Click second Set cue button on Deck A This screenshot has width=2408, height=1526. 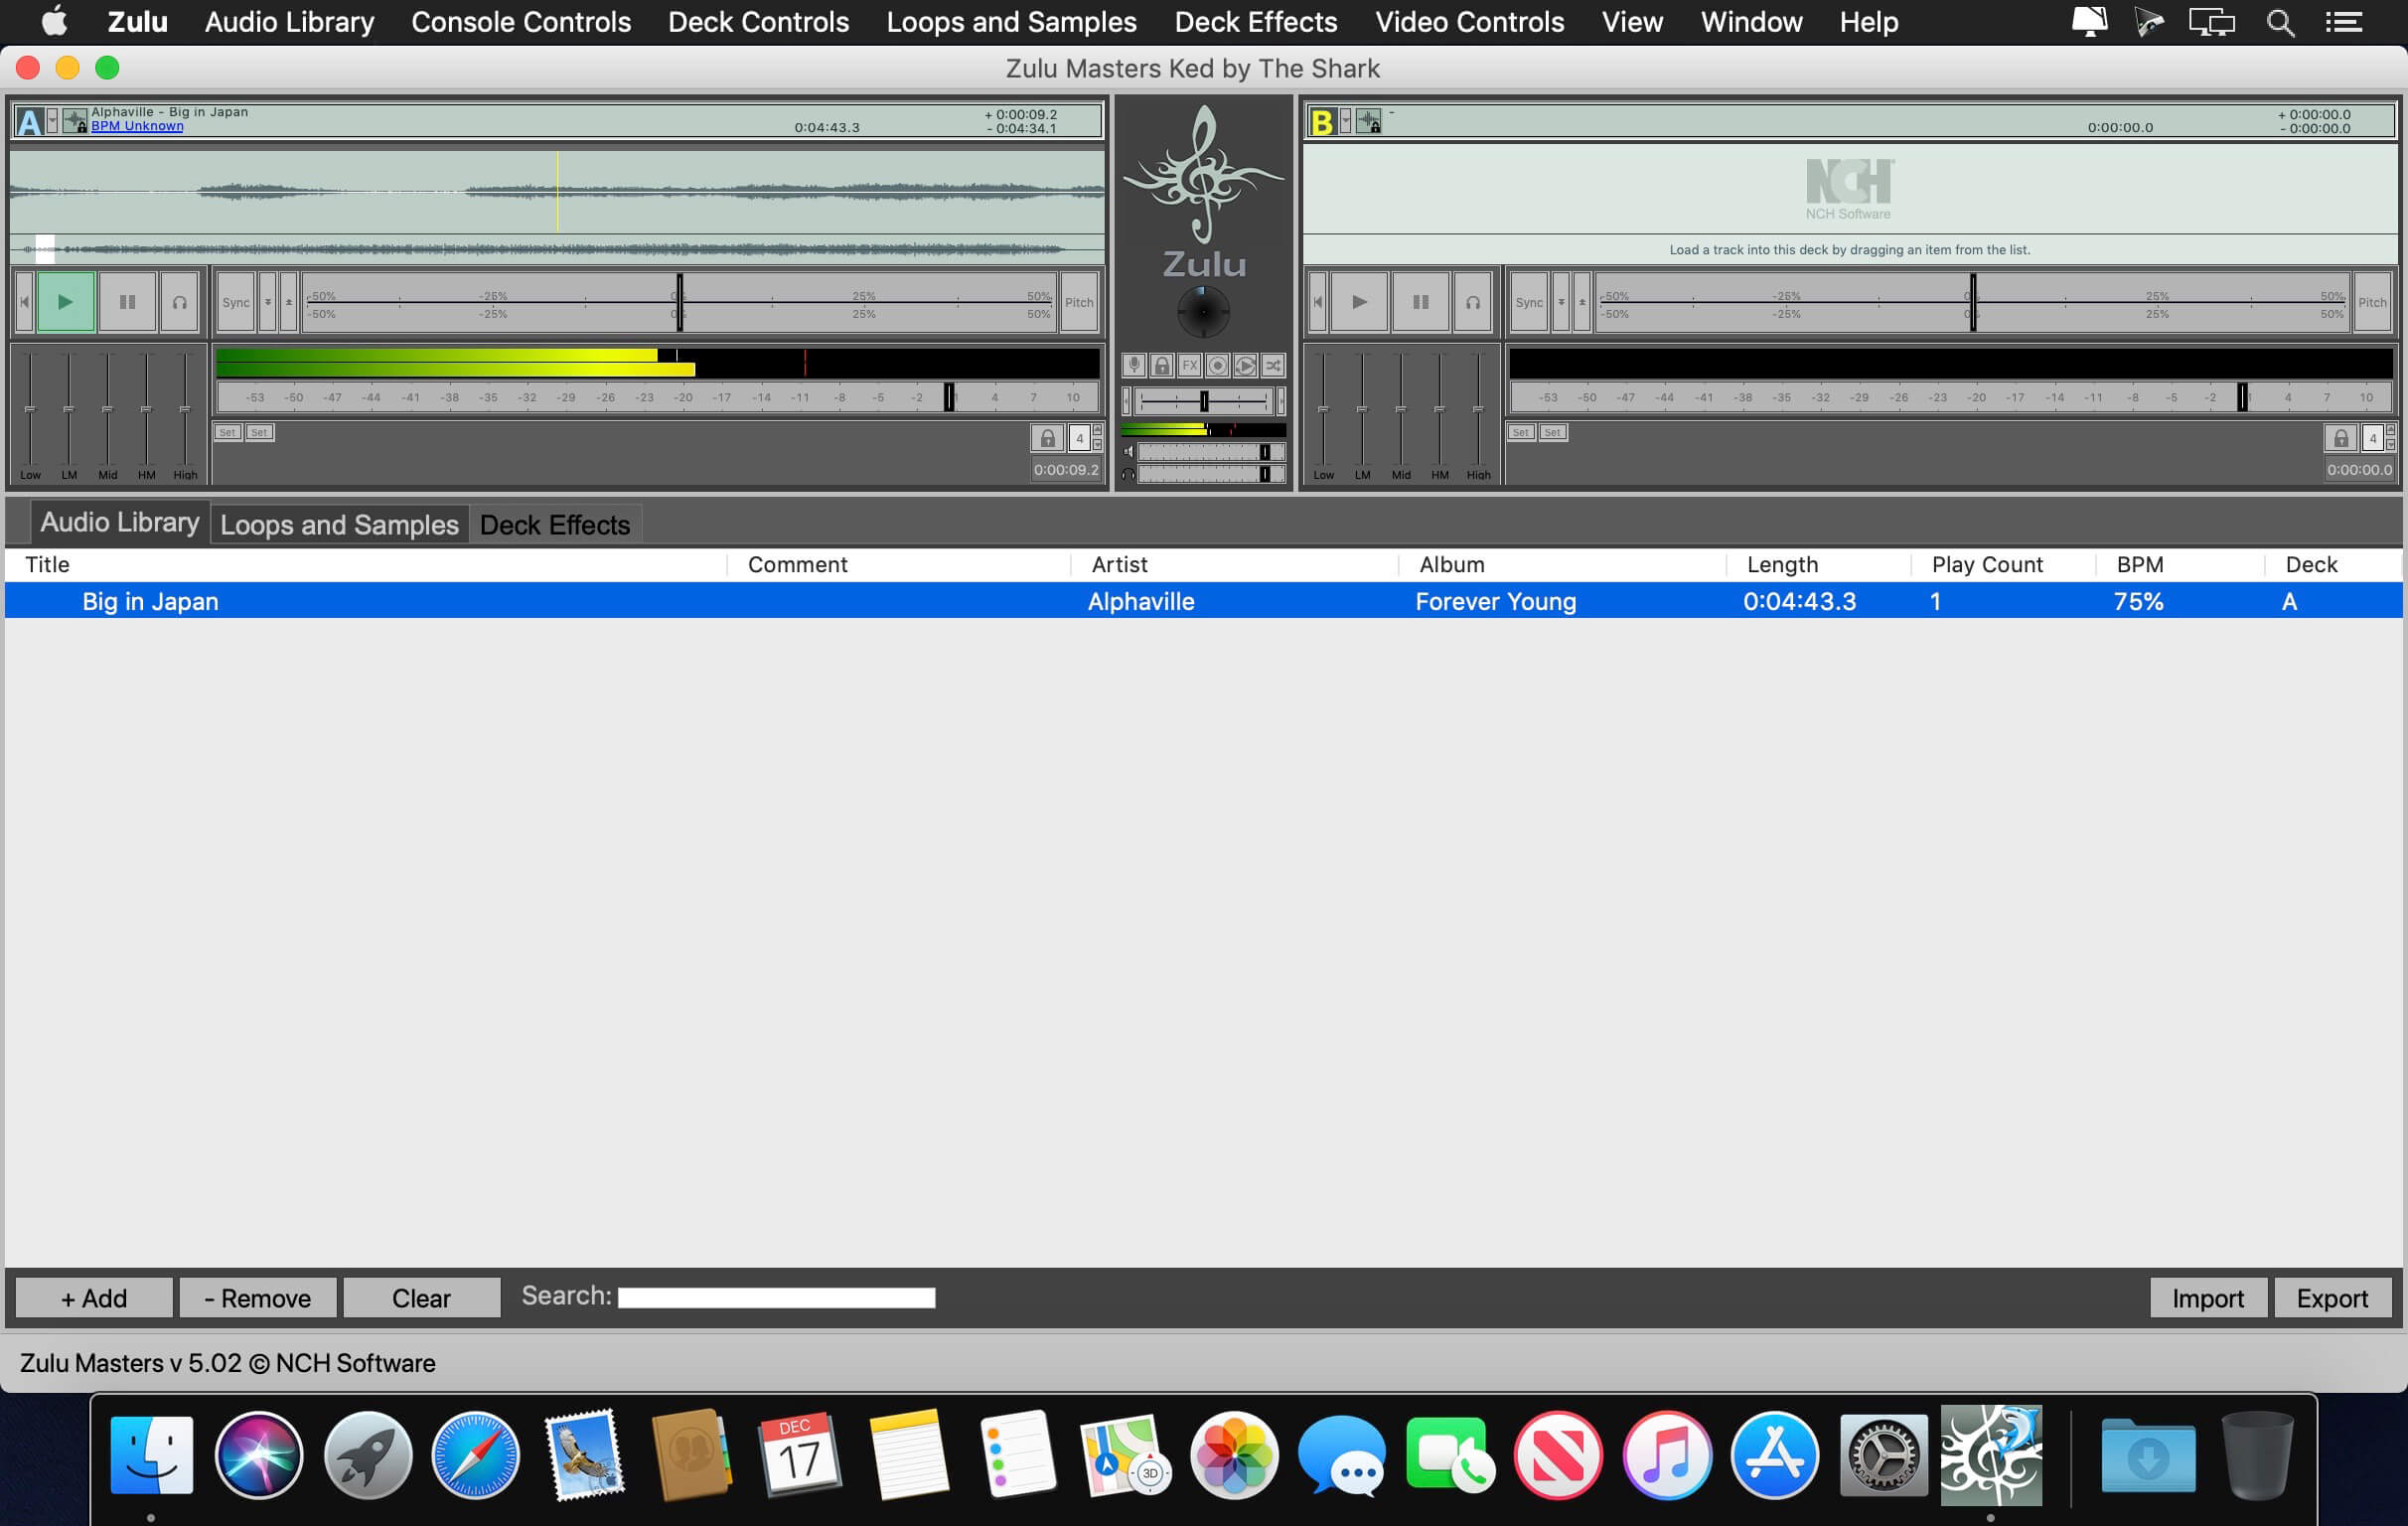pos(260,433)
